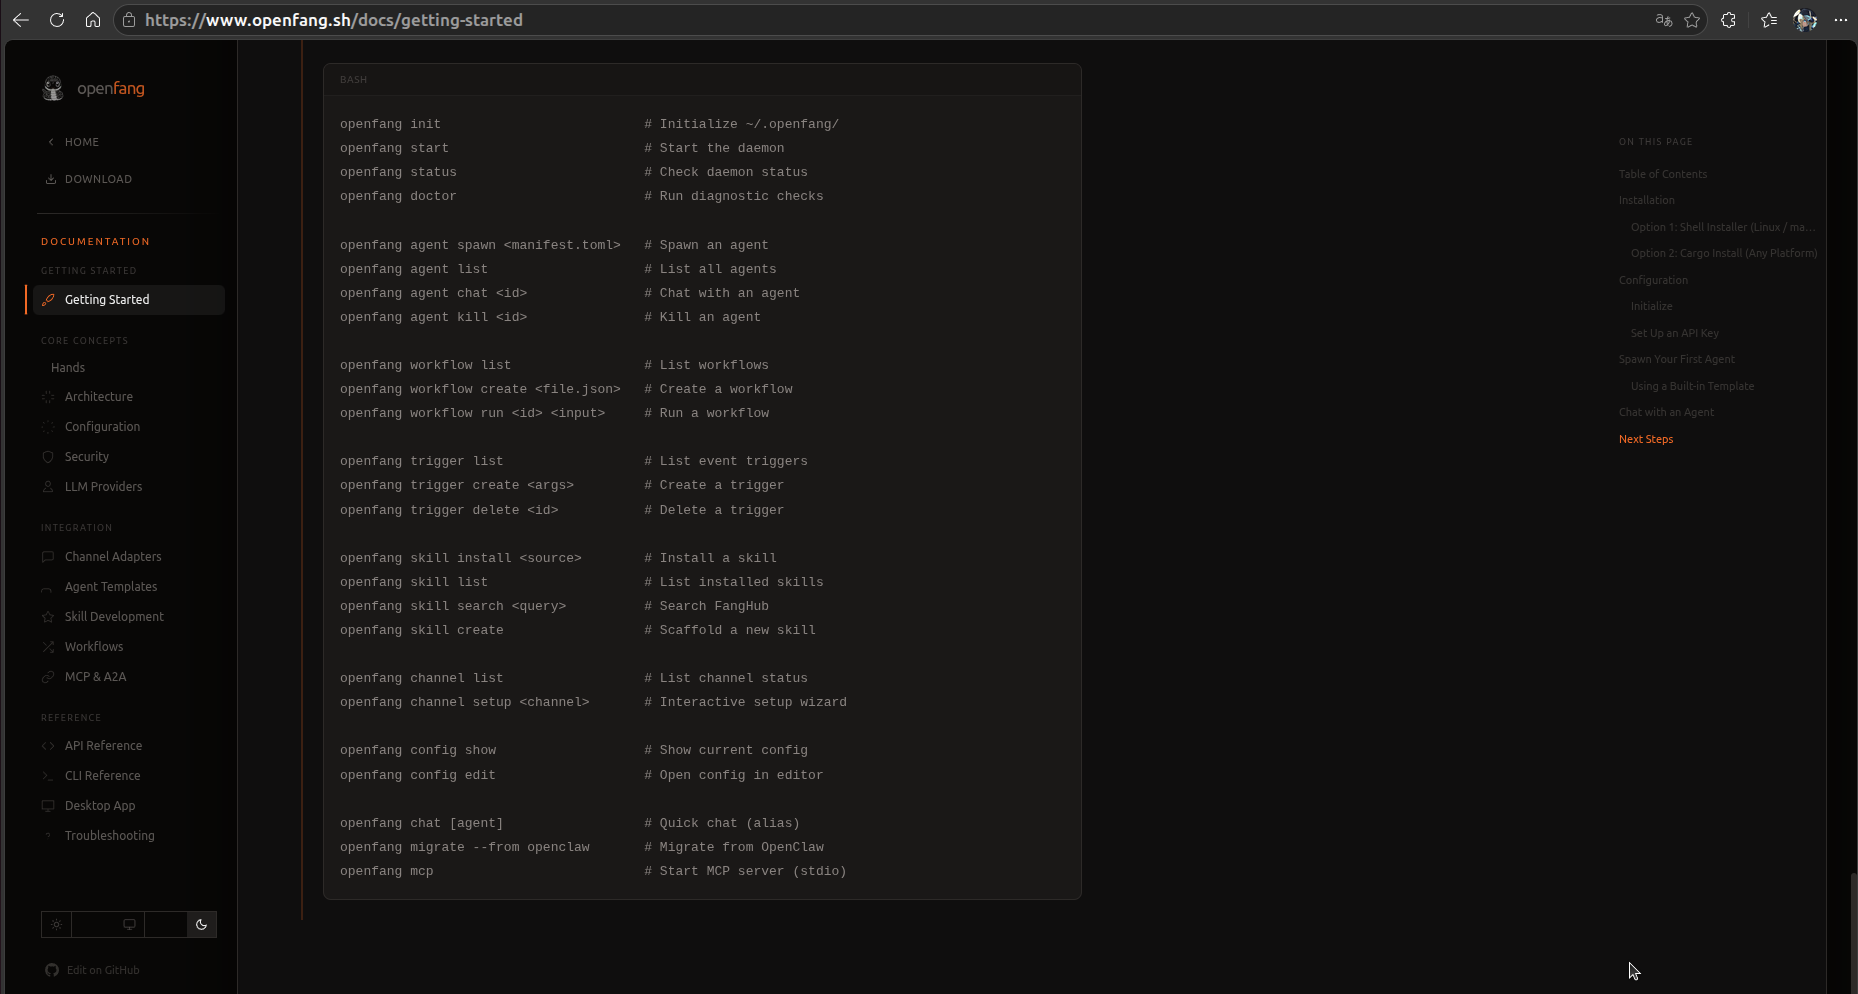Click the person icon next to LLM Providers
This screenshot has height=994, width=1858.
48,487
